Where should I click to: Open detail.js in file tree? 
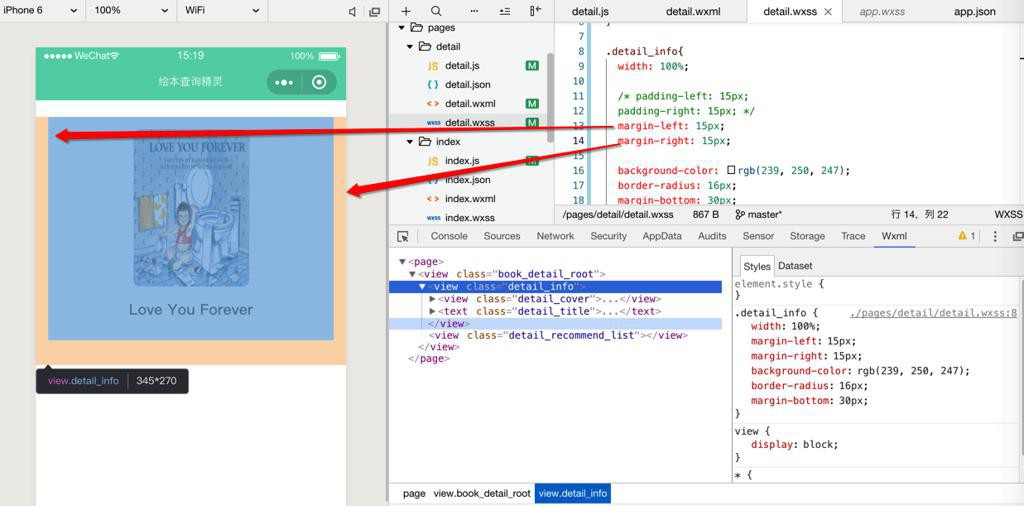tap(462, 66)
